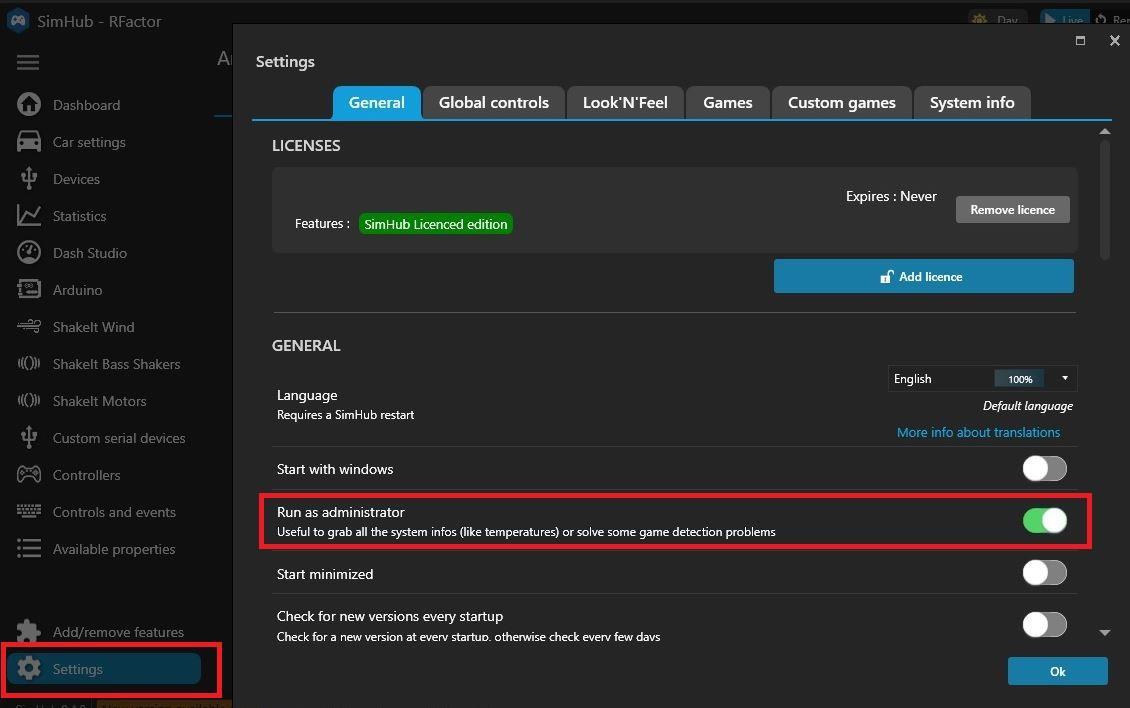The width and height of the screenshot is (1130, 708).
Task: Click the scrollbar down arrow
Action: pyautogui.click(x=1104, y=632)
